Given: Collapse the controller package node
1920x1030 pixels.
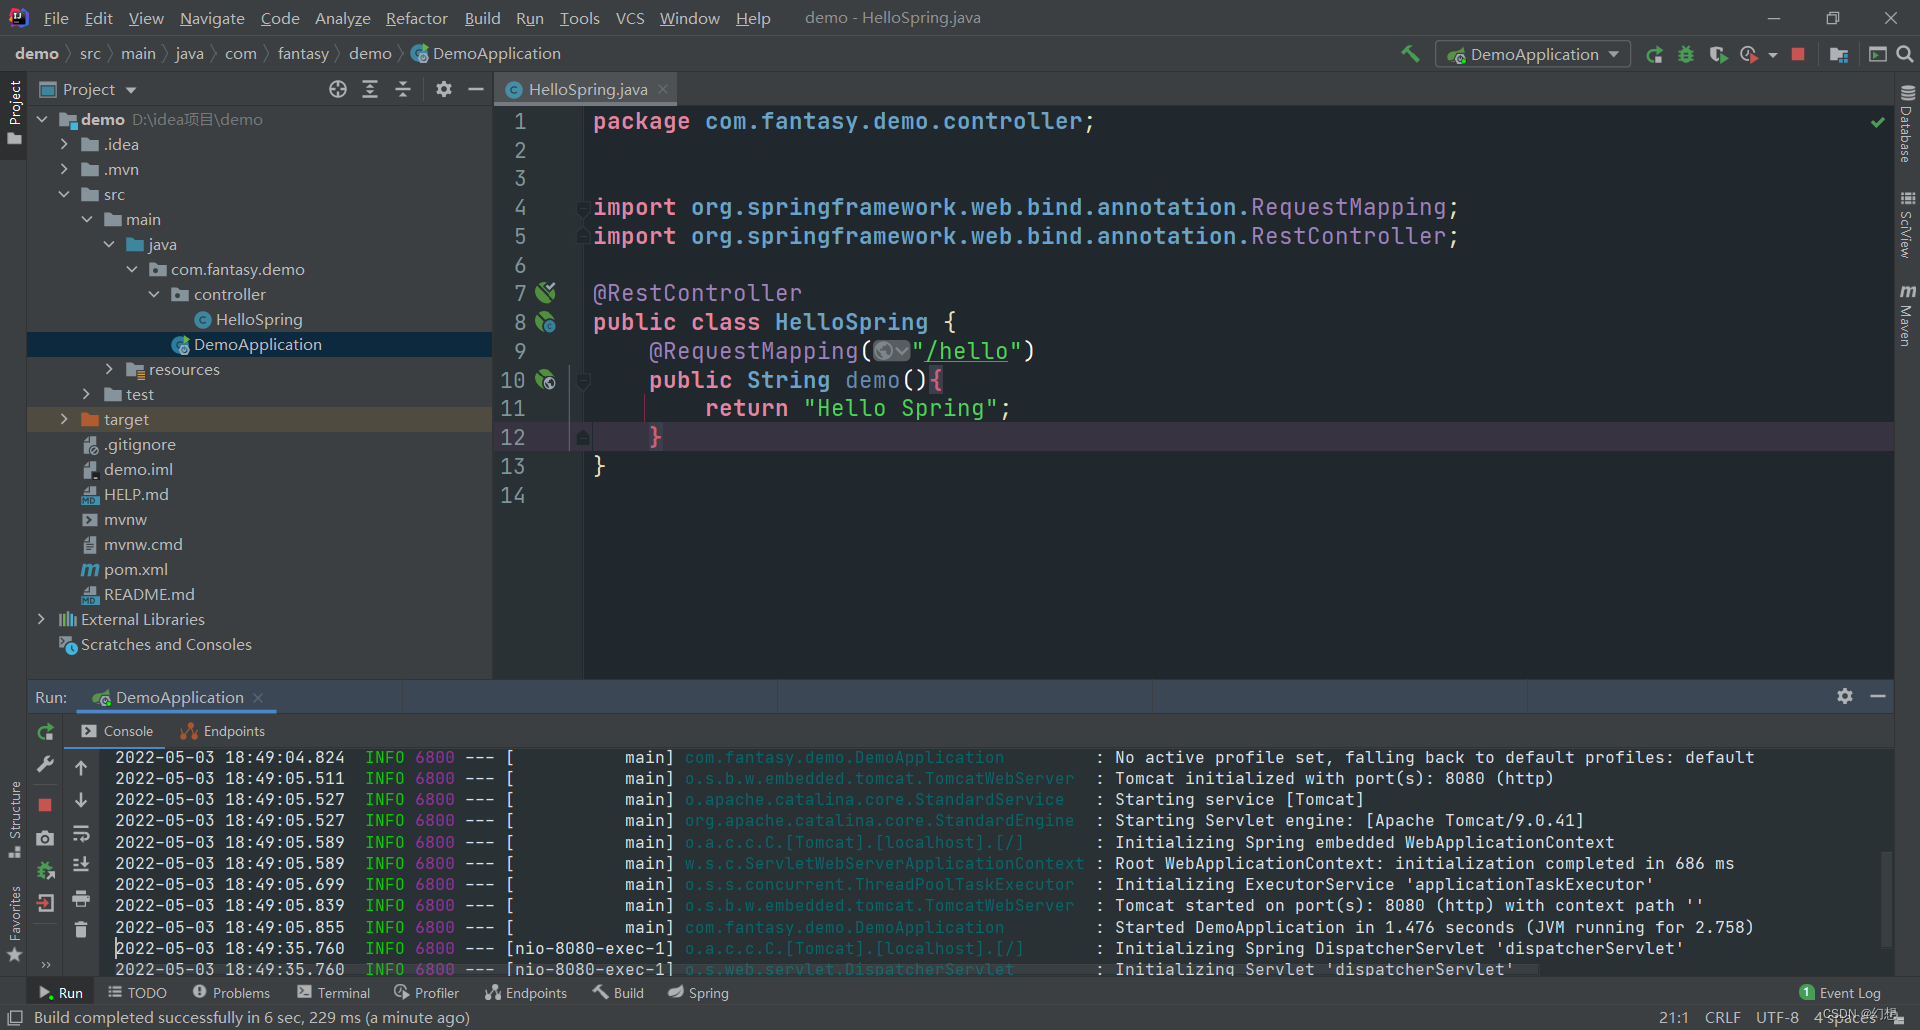Looking at the screenshot, I should coord(154,294).
